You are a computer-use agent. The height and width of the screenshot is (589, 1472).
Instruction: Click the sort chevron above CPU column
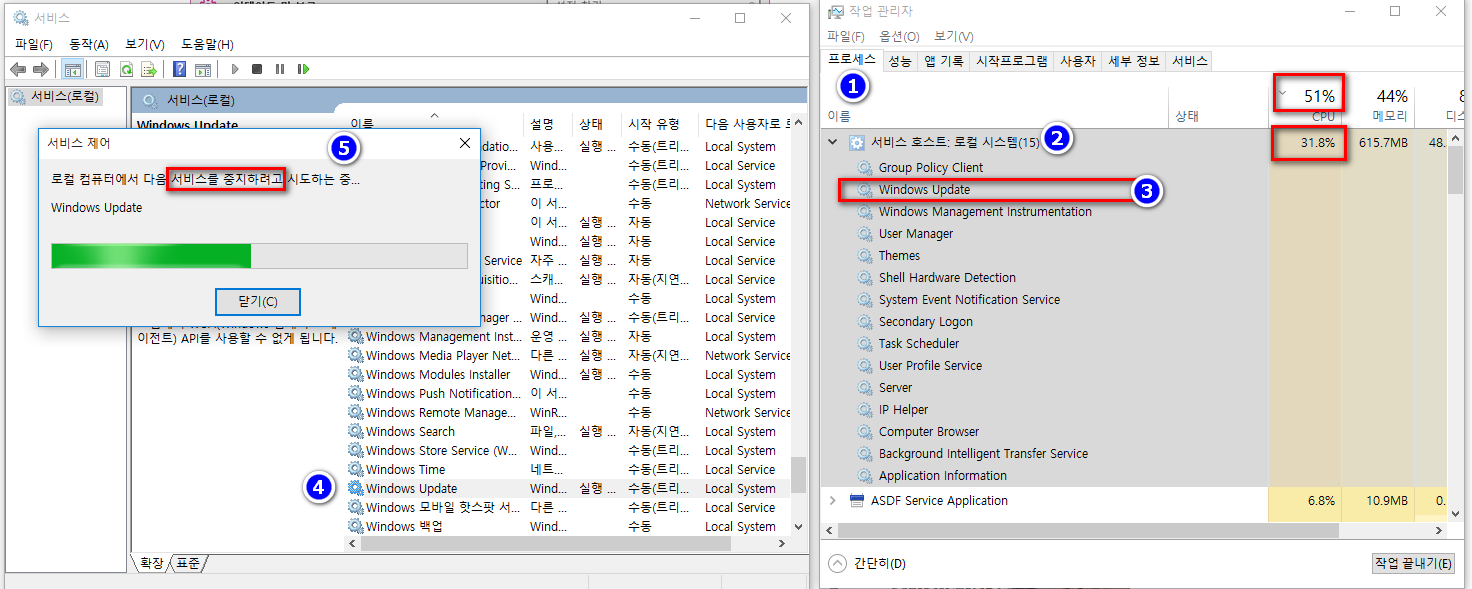coord(1284,94)
